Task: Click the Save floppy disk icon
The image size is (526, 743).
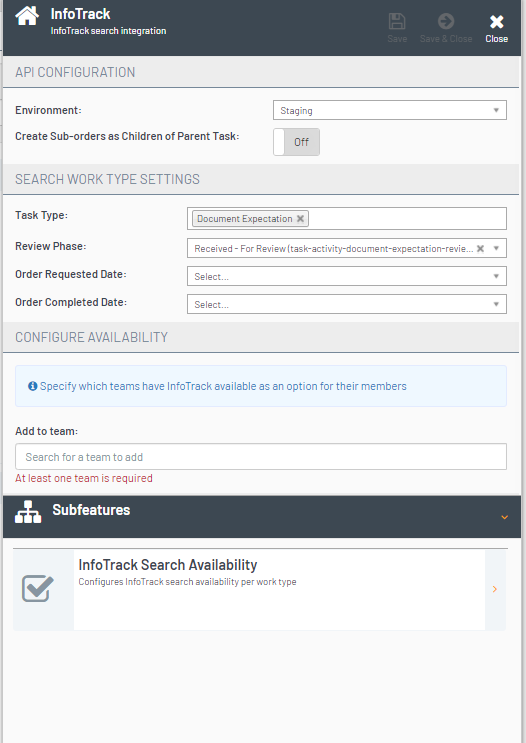Action: [397, 21]
